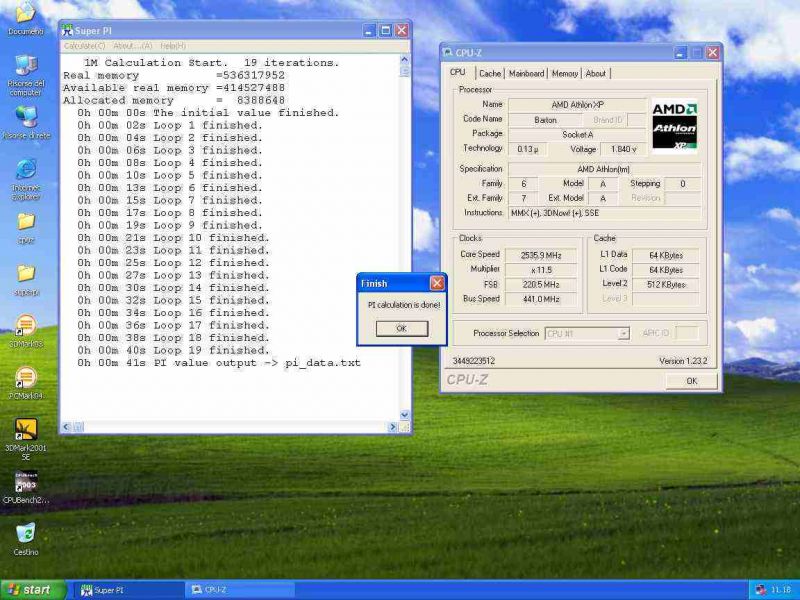
Task: Switch to the Mainboard tab in CPU-Z
Action: 527,73
